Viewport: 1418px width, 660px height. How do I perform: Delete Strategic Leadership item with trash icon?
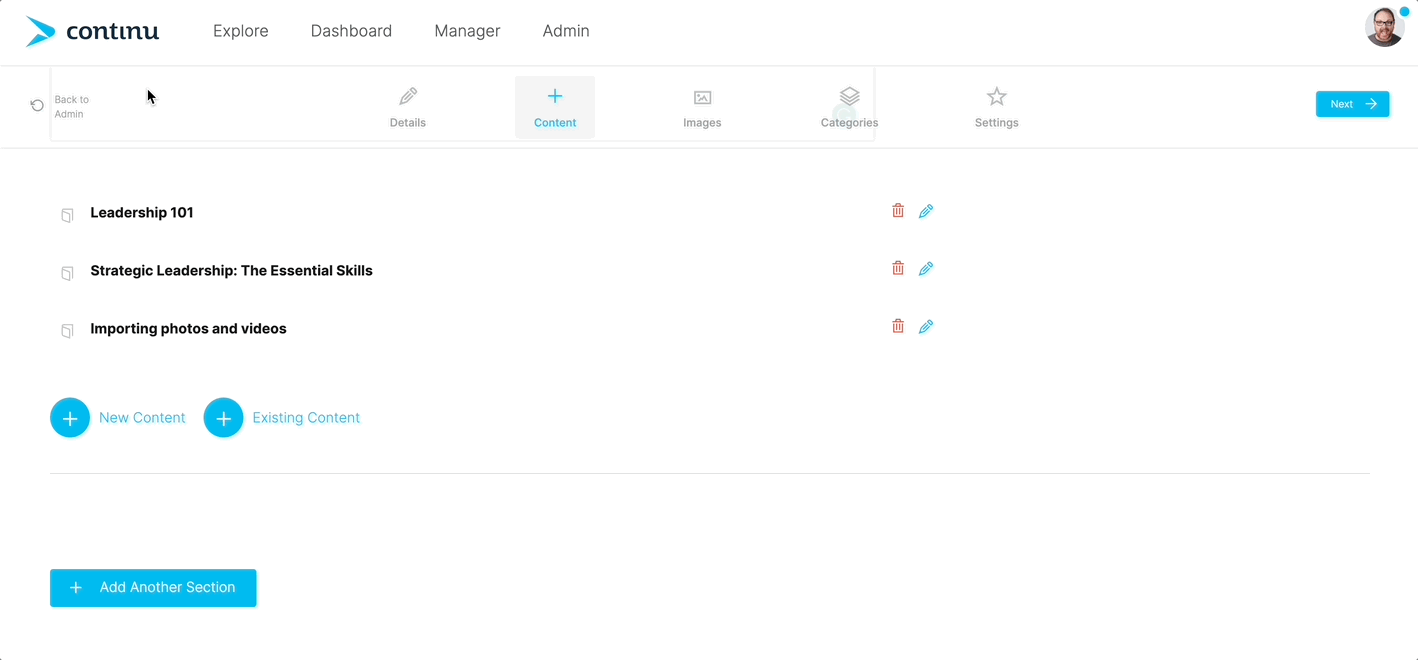(x=898, y=269)
